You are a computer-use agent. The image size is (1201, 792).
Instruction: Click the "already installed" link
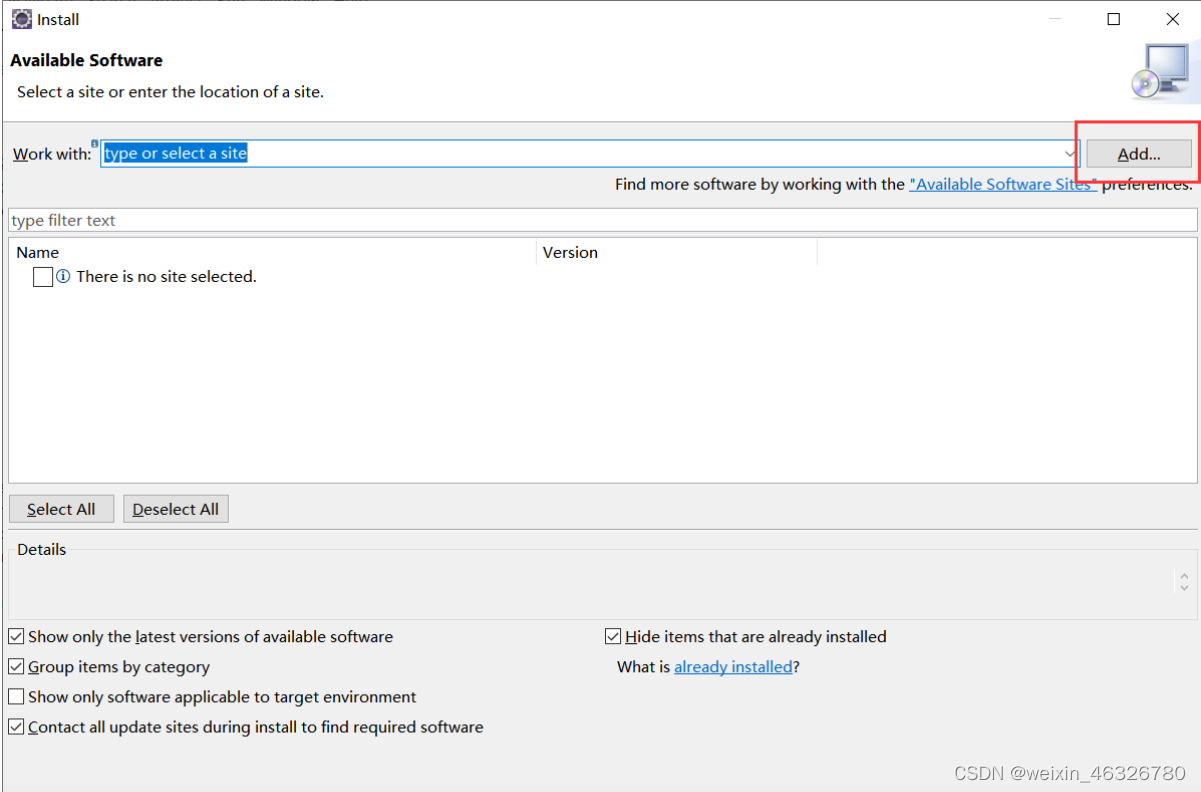pos(733,666)
